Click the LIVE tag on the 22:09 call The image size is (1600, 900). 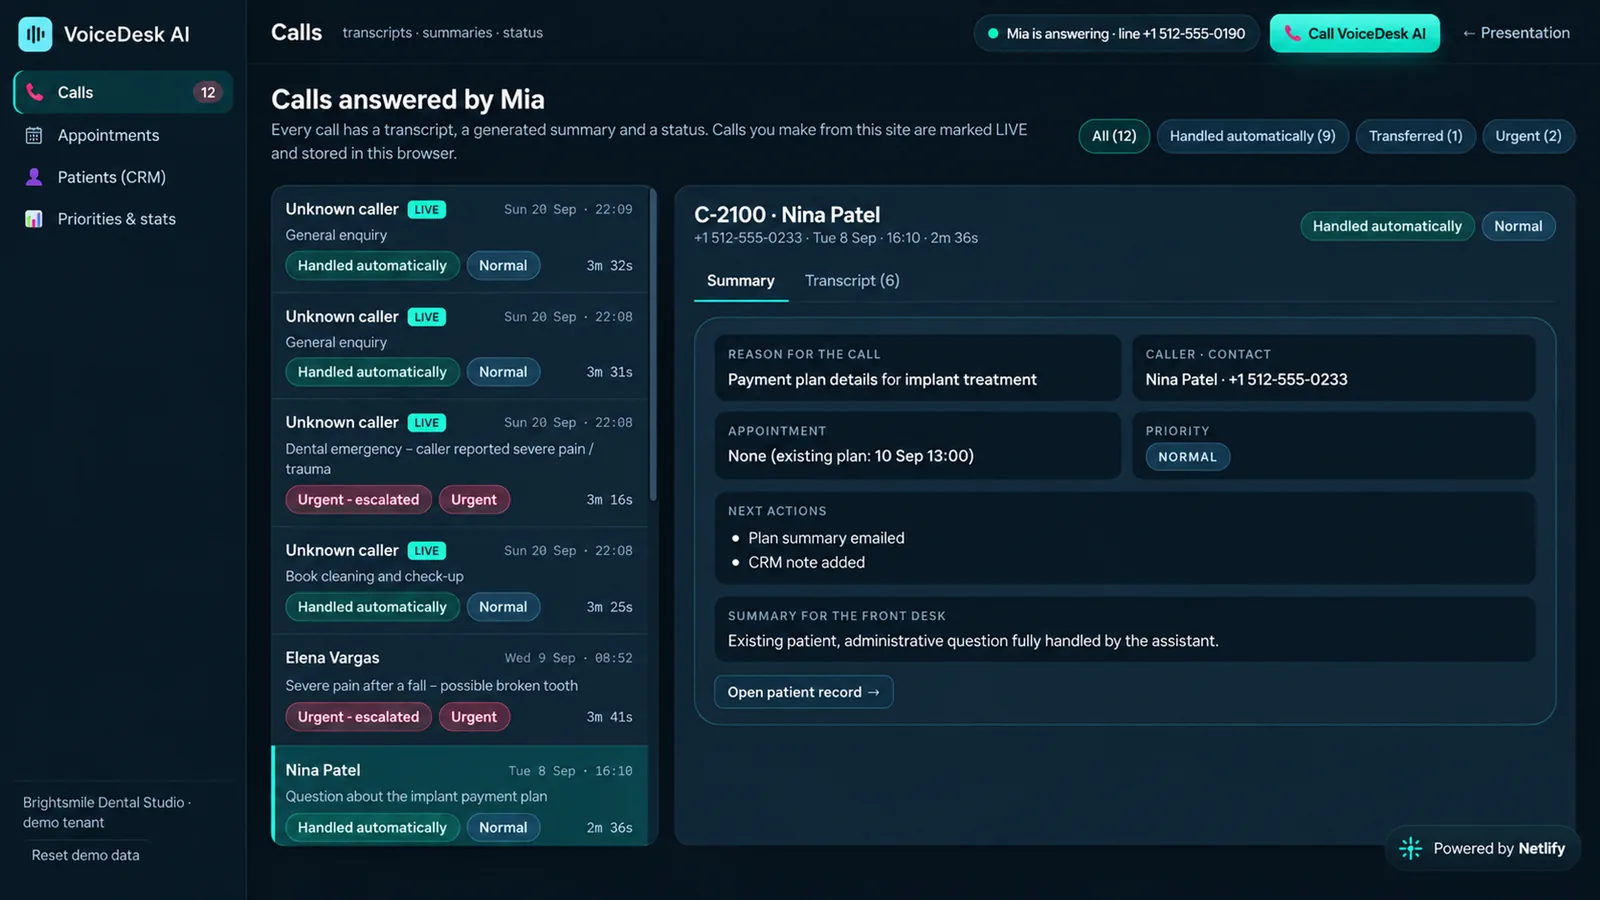[x=427, y=210]
